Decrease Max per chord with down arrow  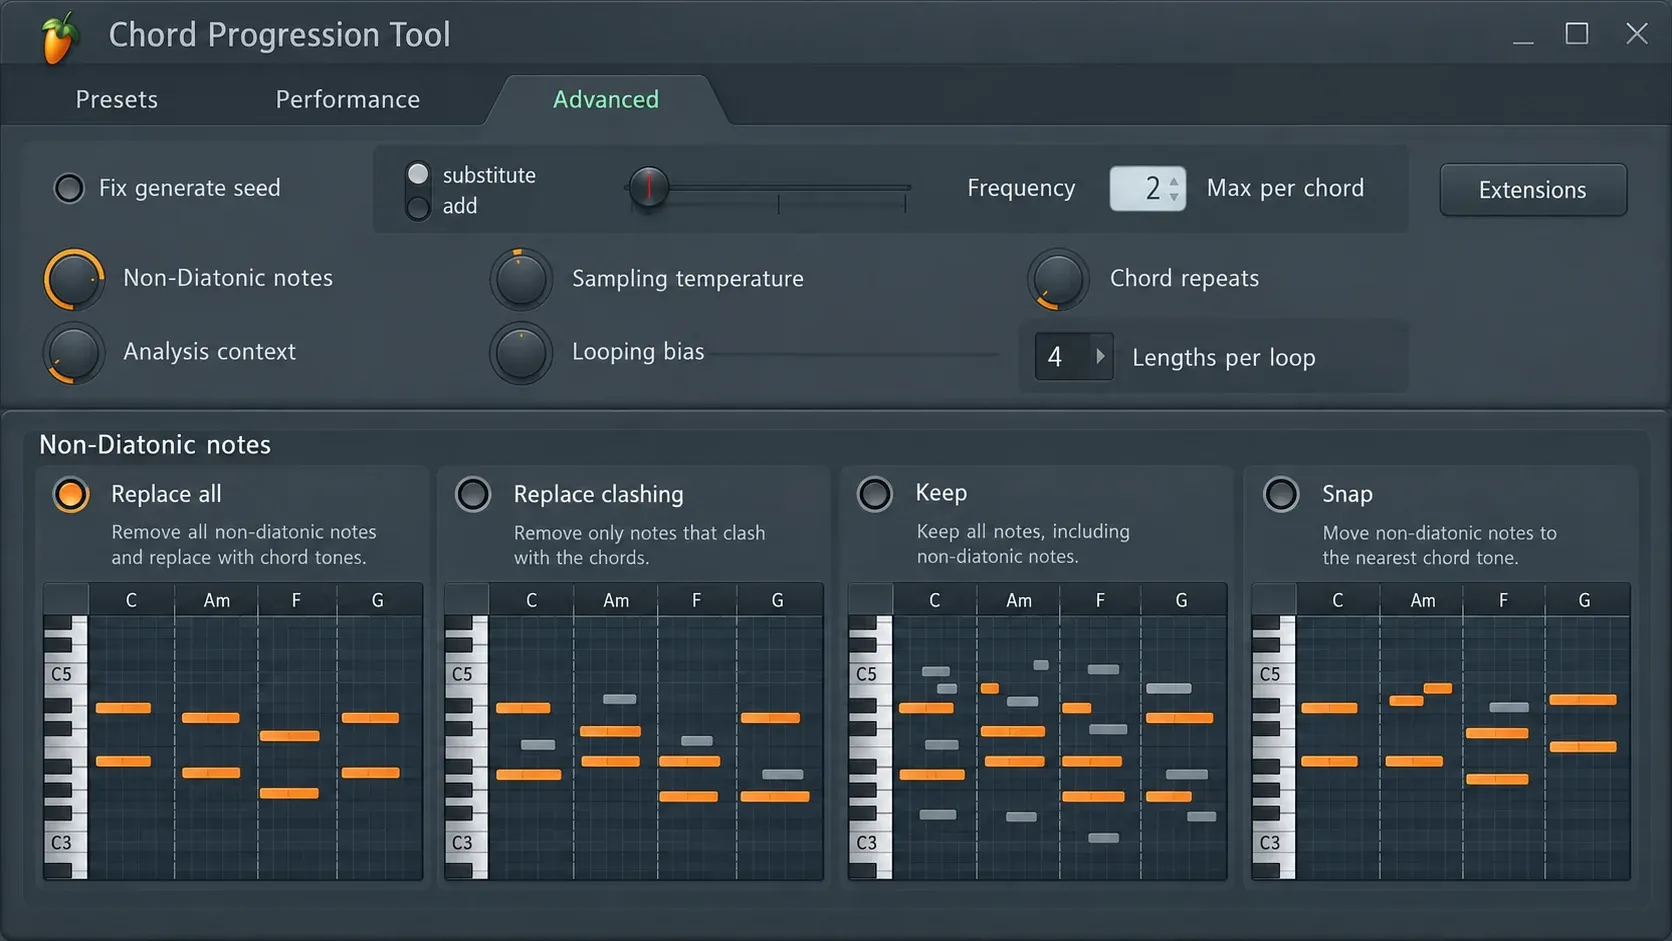[1174, 196]
